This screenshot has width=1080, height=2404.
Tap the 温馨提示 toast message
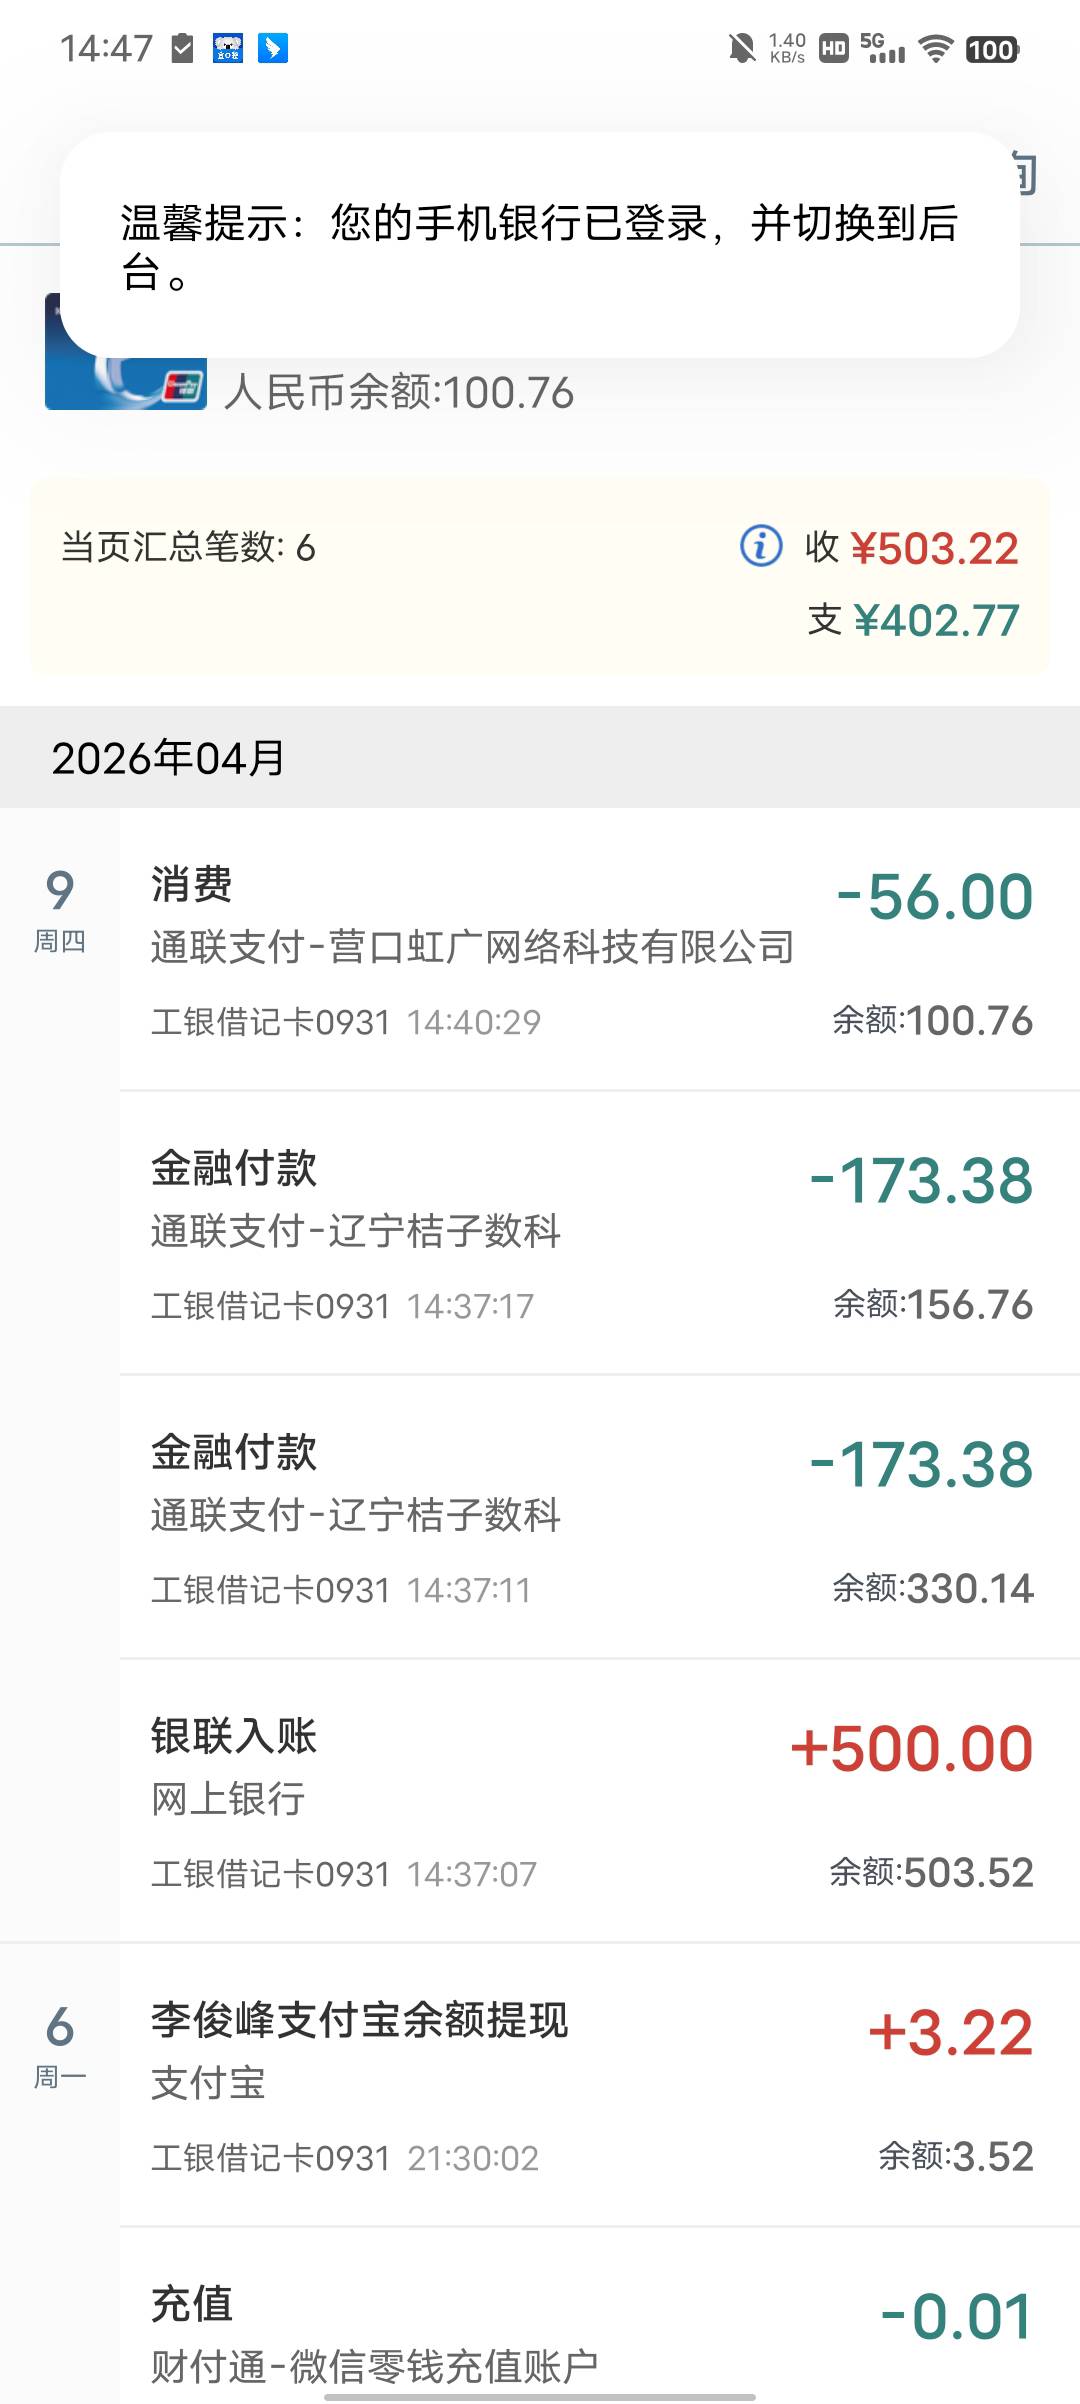coord(540,245)
